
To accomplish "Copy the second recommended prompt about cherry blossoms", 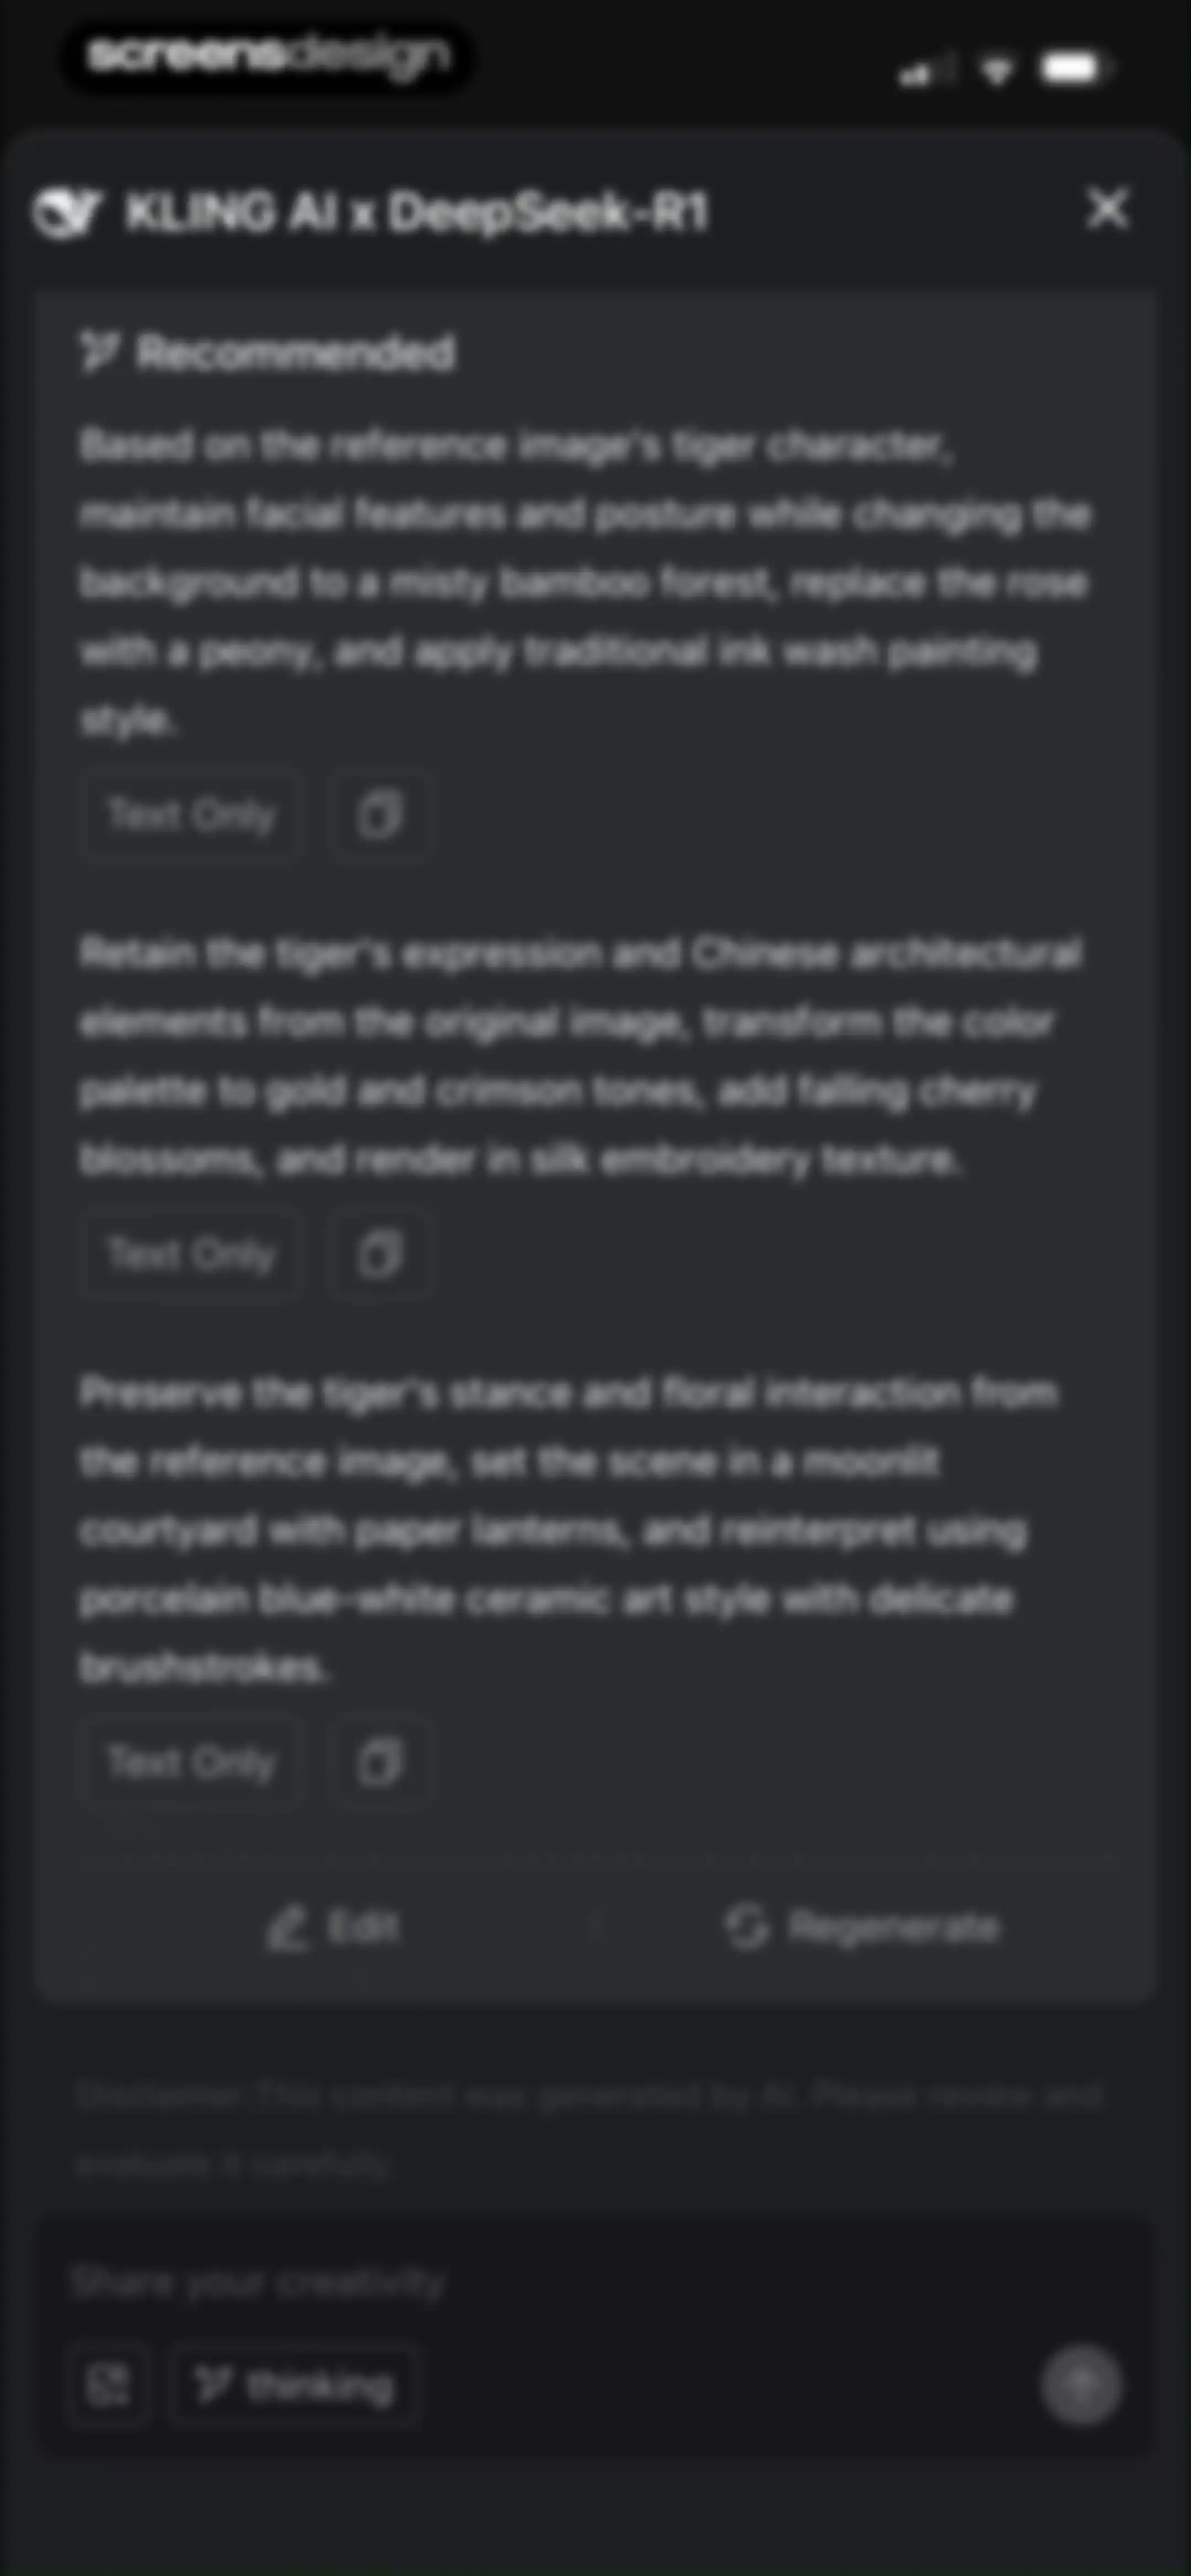I will coord(379,1254).
